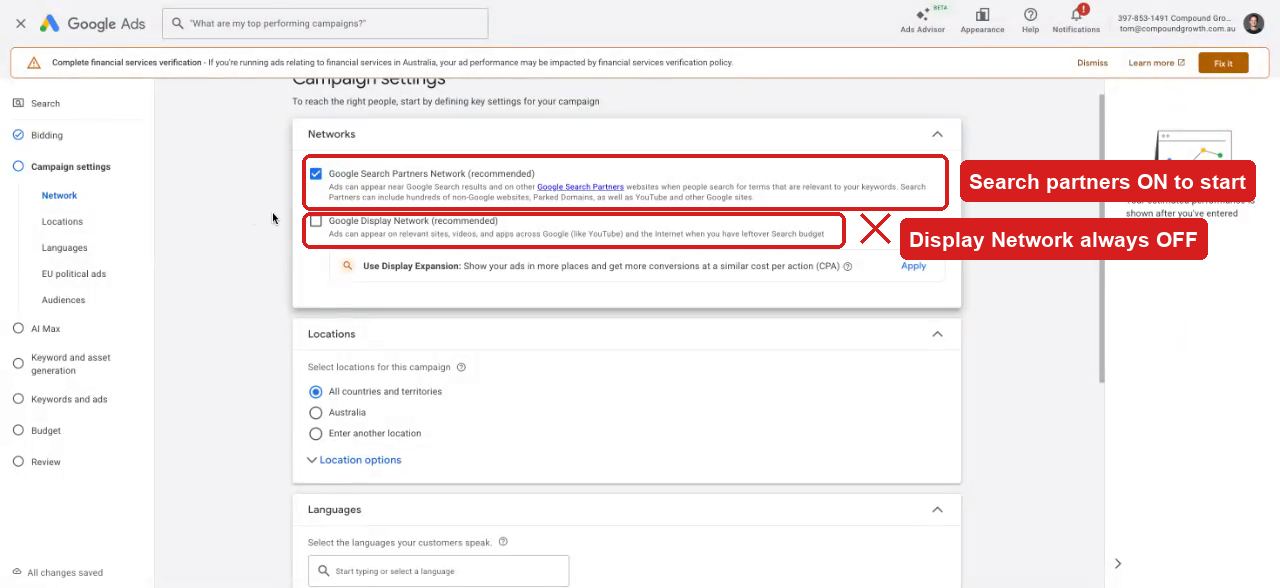Click the help icon next to Display Expansion
1280x588 pixels.
click(848, 267)
